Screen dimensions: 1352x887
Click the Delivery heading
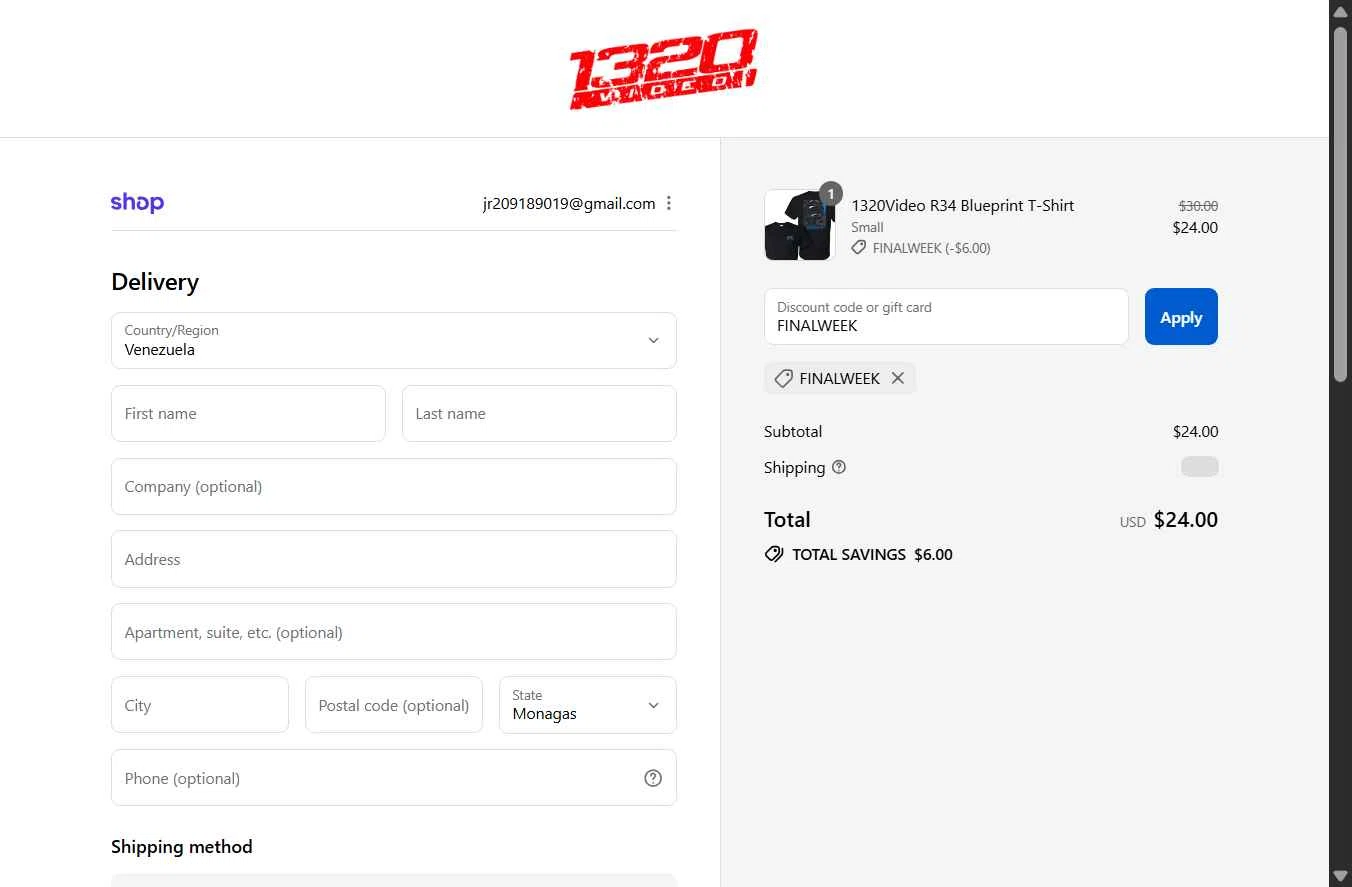coord(155,282)
